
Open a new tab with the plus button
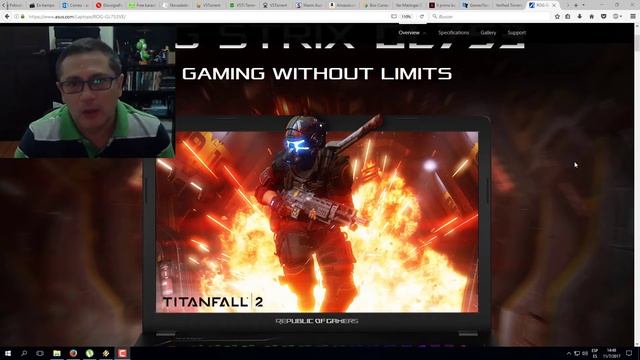576,5
